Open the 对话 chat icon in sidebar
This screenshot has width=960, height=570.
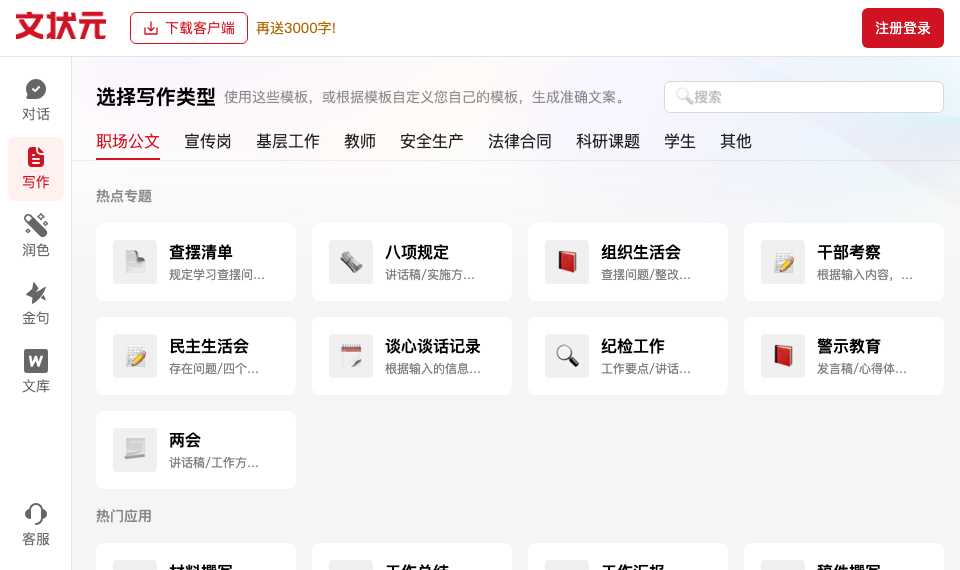[36, 89]
